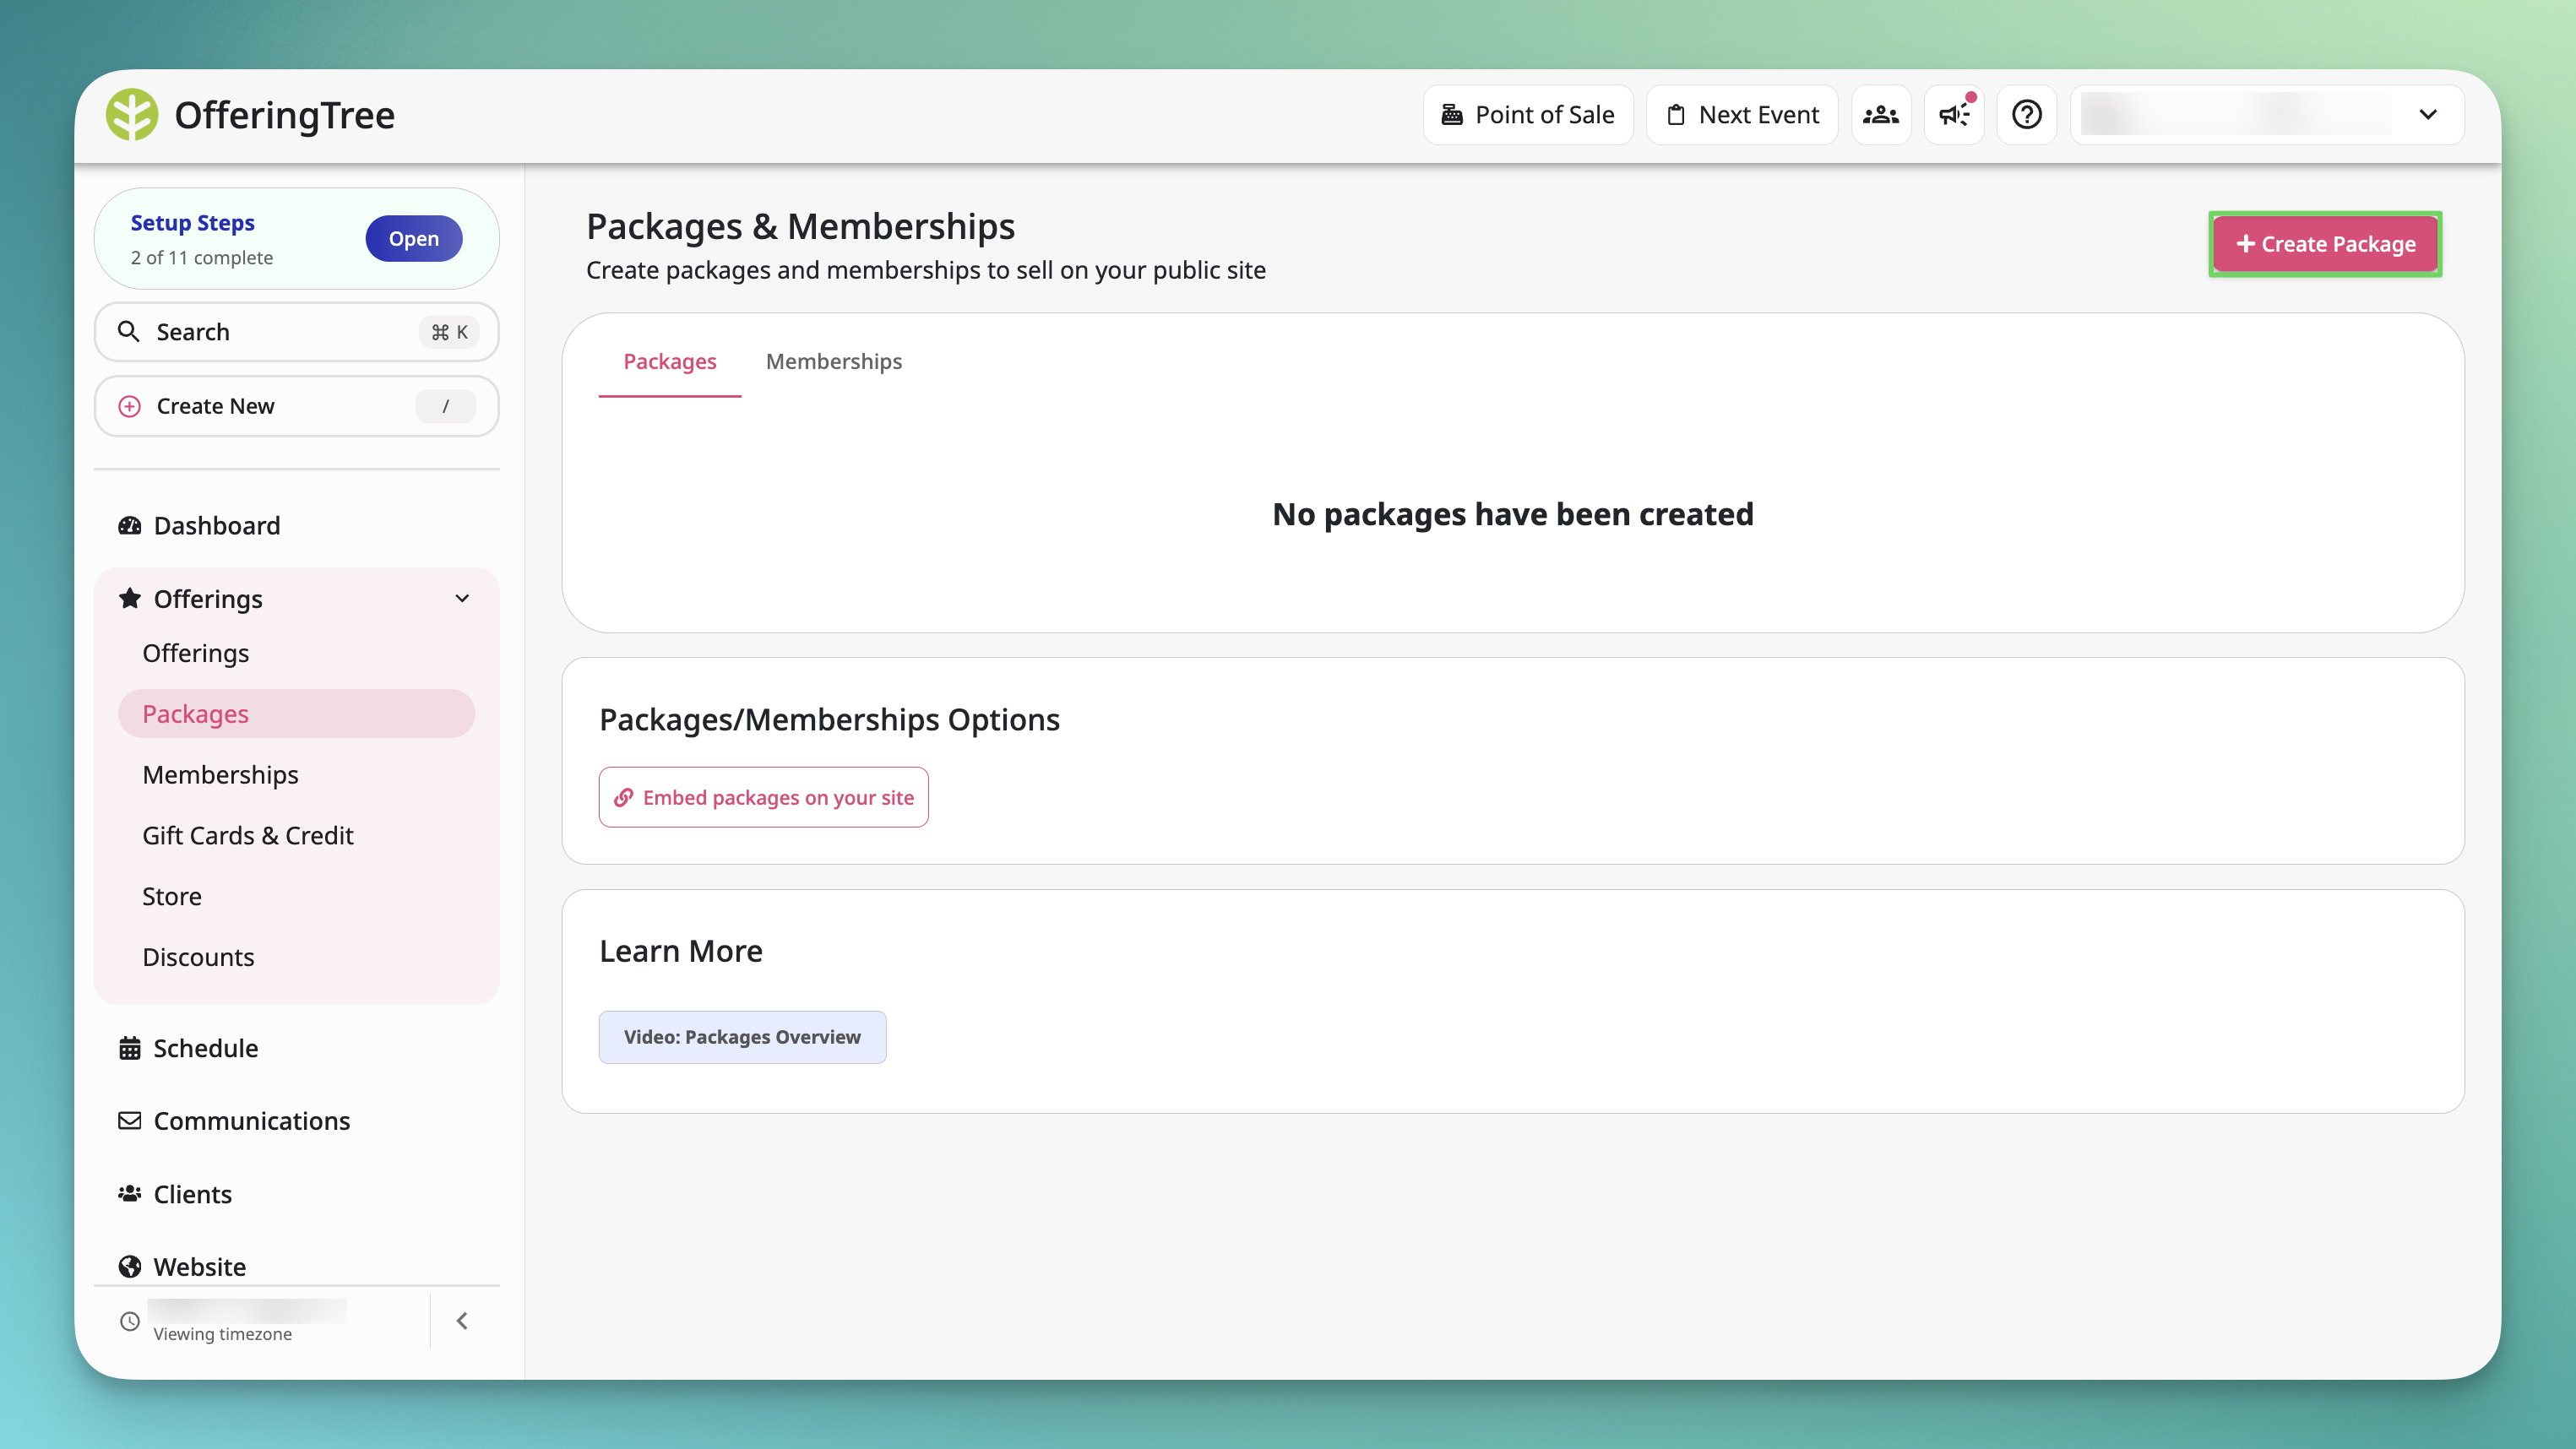Click the Viewing timezone label

click(222, 1334)
